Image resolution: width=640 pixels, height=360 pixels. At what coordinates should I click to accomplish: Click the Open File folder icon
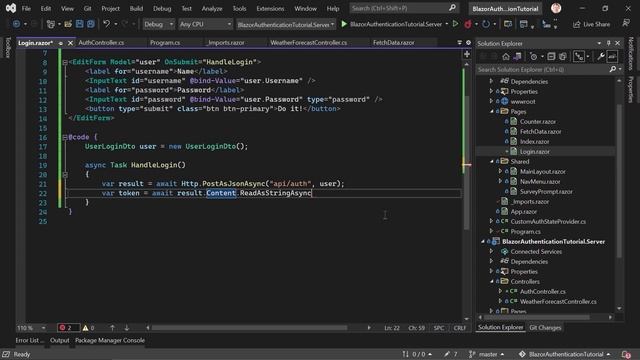pyautogui.click(x=68, y=24)
